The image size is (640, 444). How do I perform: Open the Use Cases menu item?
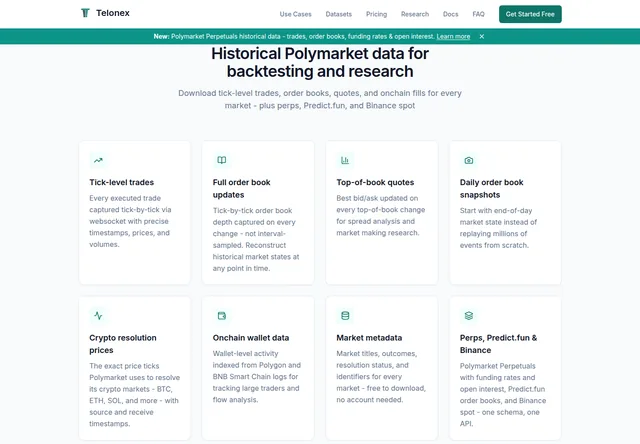(x=296, y=14)
